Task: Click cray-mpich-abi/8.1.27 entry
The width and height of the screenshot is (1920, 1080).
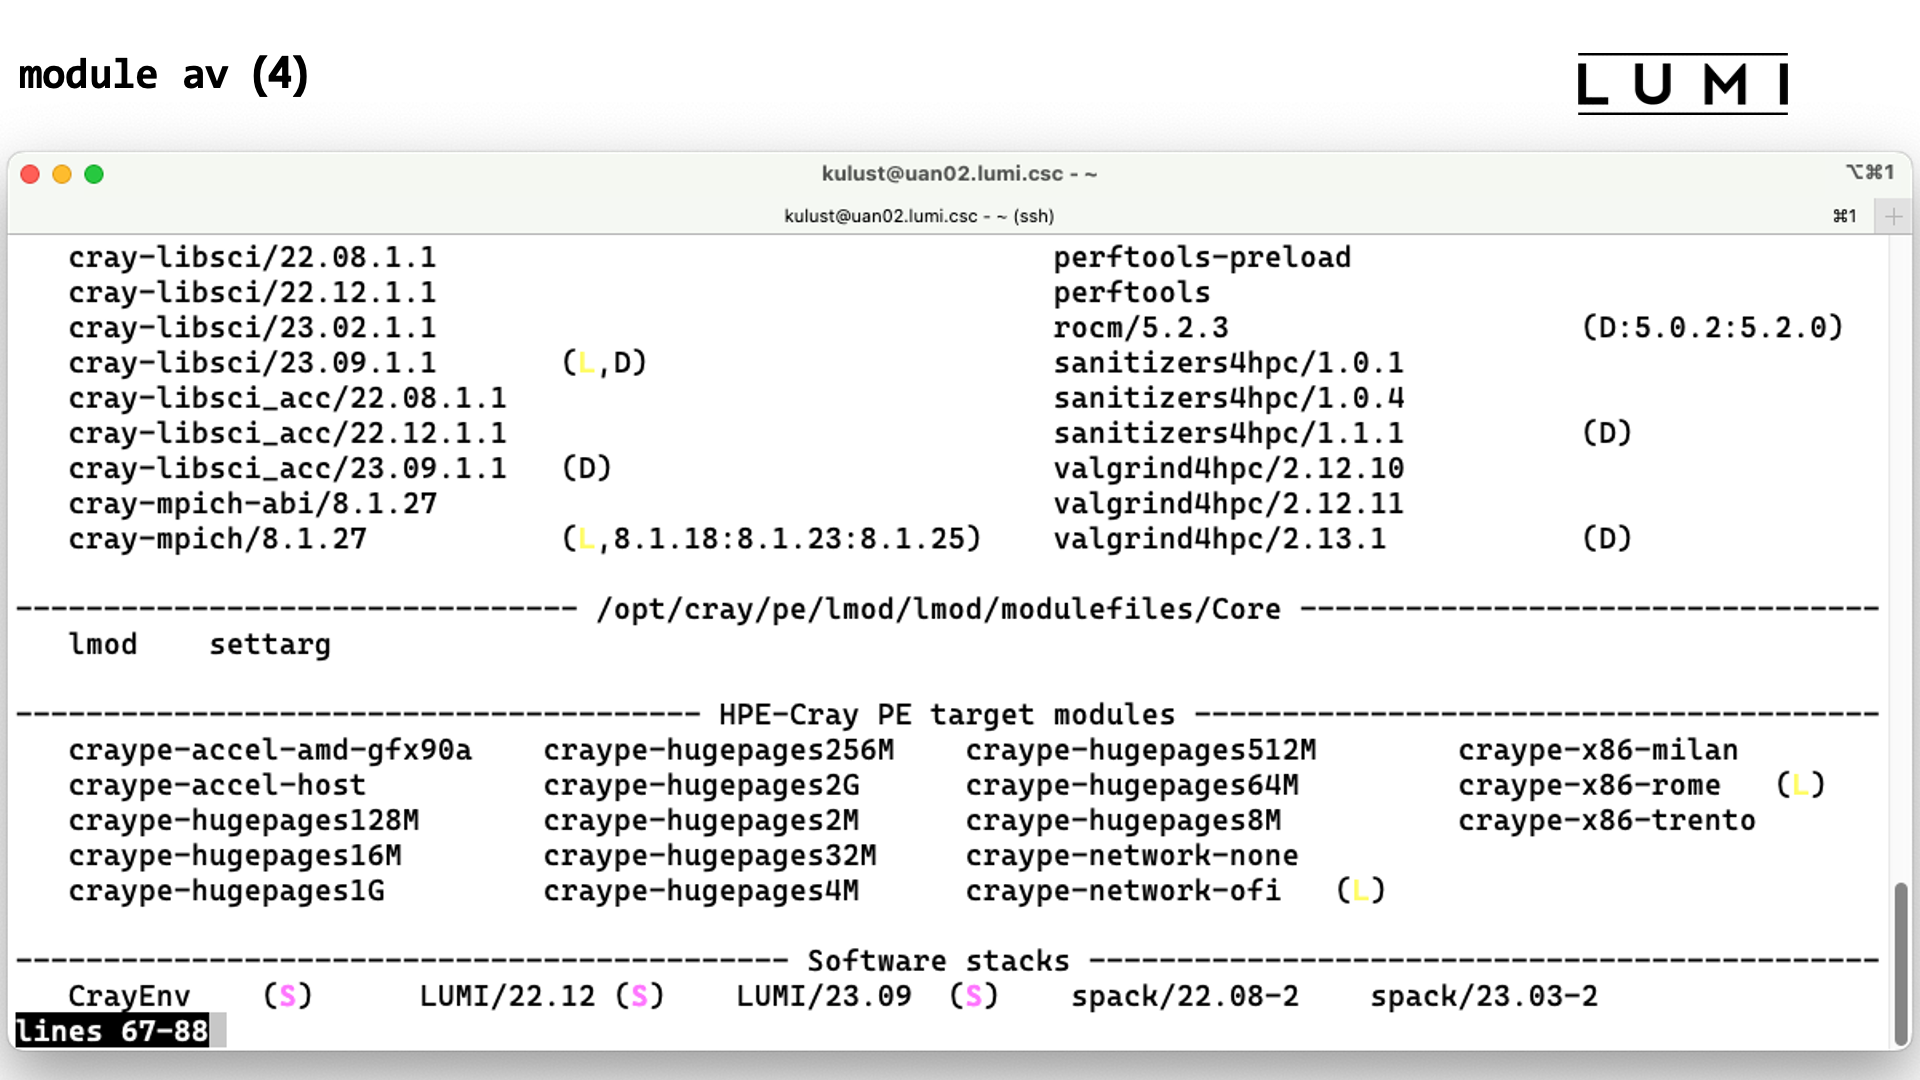Action: tap(252, 503)
